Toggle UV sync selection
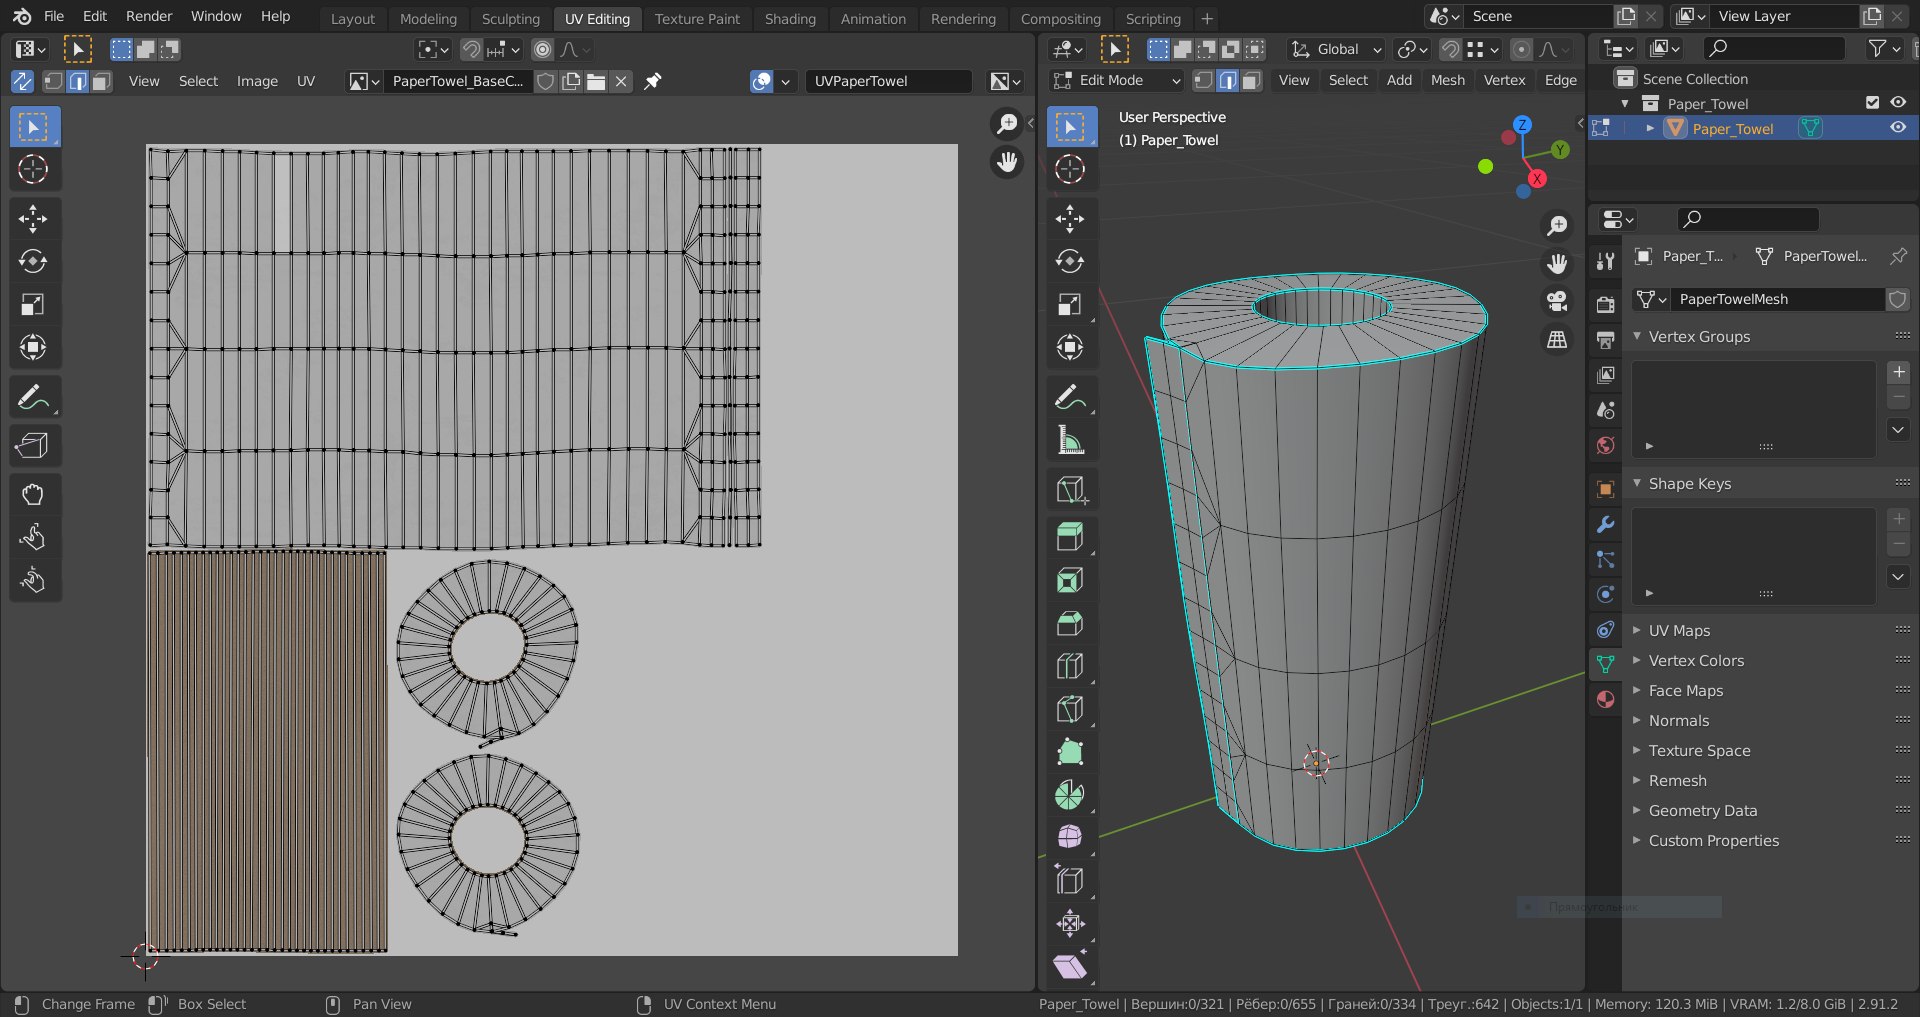 tap(22, 81)
